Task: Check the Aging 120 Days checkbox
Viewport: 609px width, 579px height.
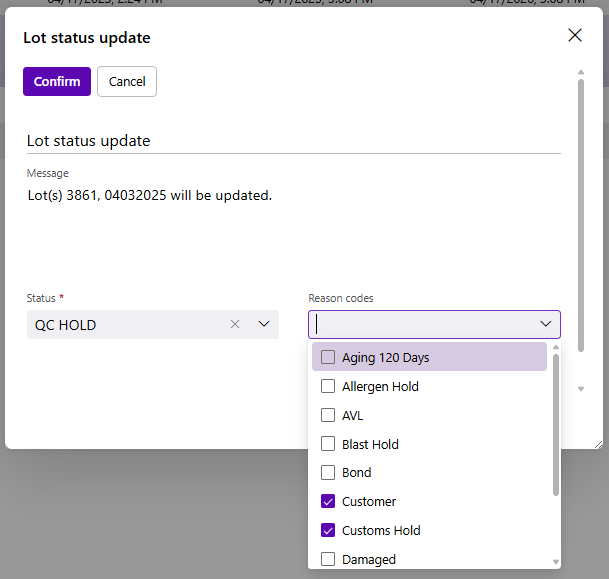Action: tap(328, 357)
